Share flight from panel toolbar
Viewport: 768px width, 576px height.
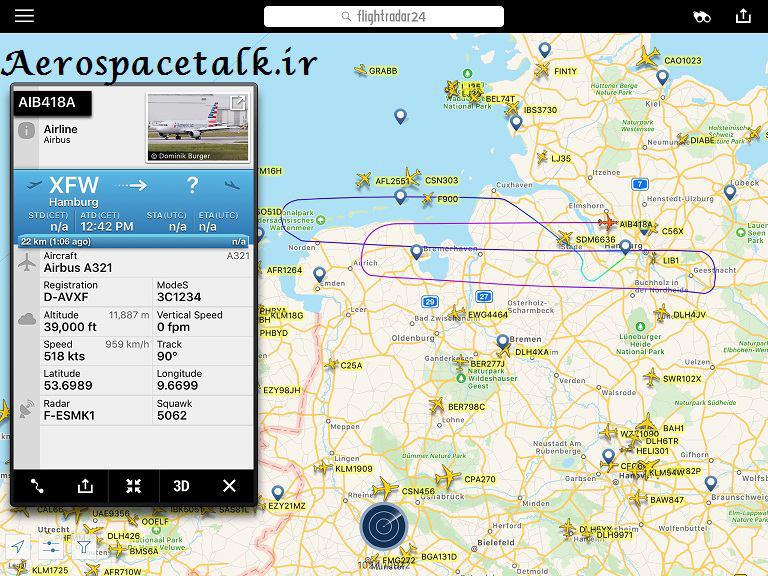85,486
